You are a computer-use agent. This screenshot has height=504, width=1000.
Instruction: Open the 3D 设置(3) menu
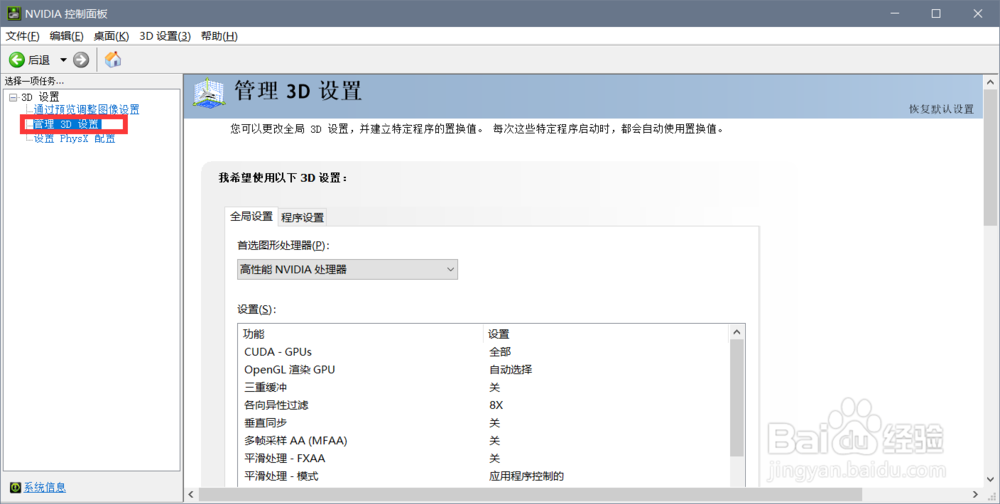coord(165,36)
